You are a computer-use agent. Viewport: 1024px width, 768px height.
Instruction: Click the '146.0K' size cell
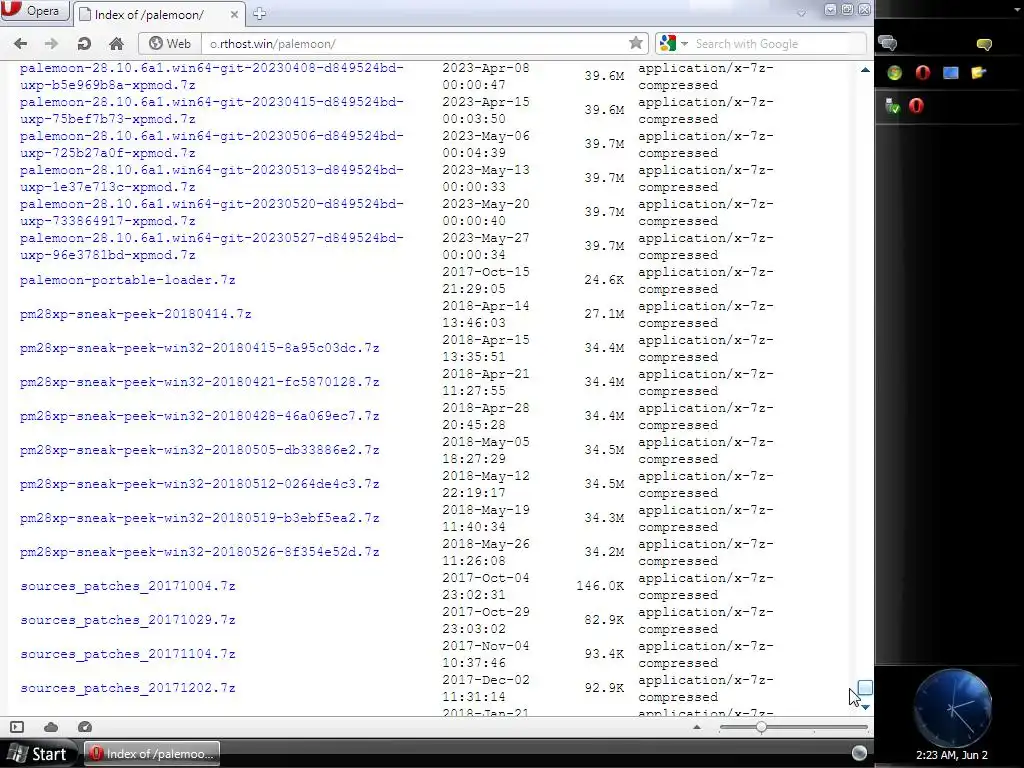coord(600,586)
